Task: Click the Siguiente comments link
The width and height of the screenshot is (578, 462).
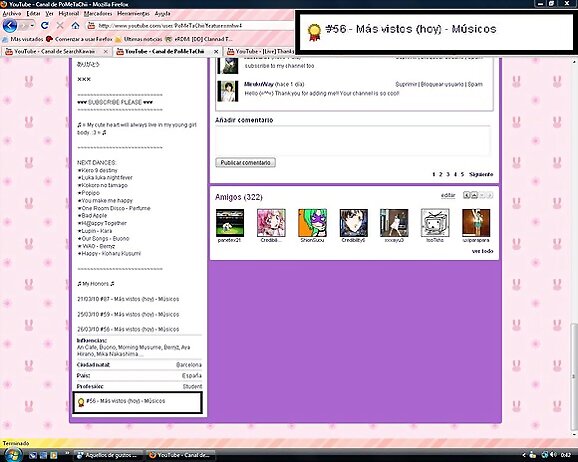Action: [x=481, y=174]
